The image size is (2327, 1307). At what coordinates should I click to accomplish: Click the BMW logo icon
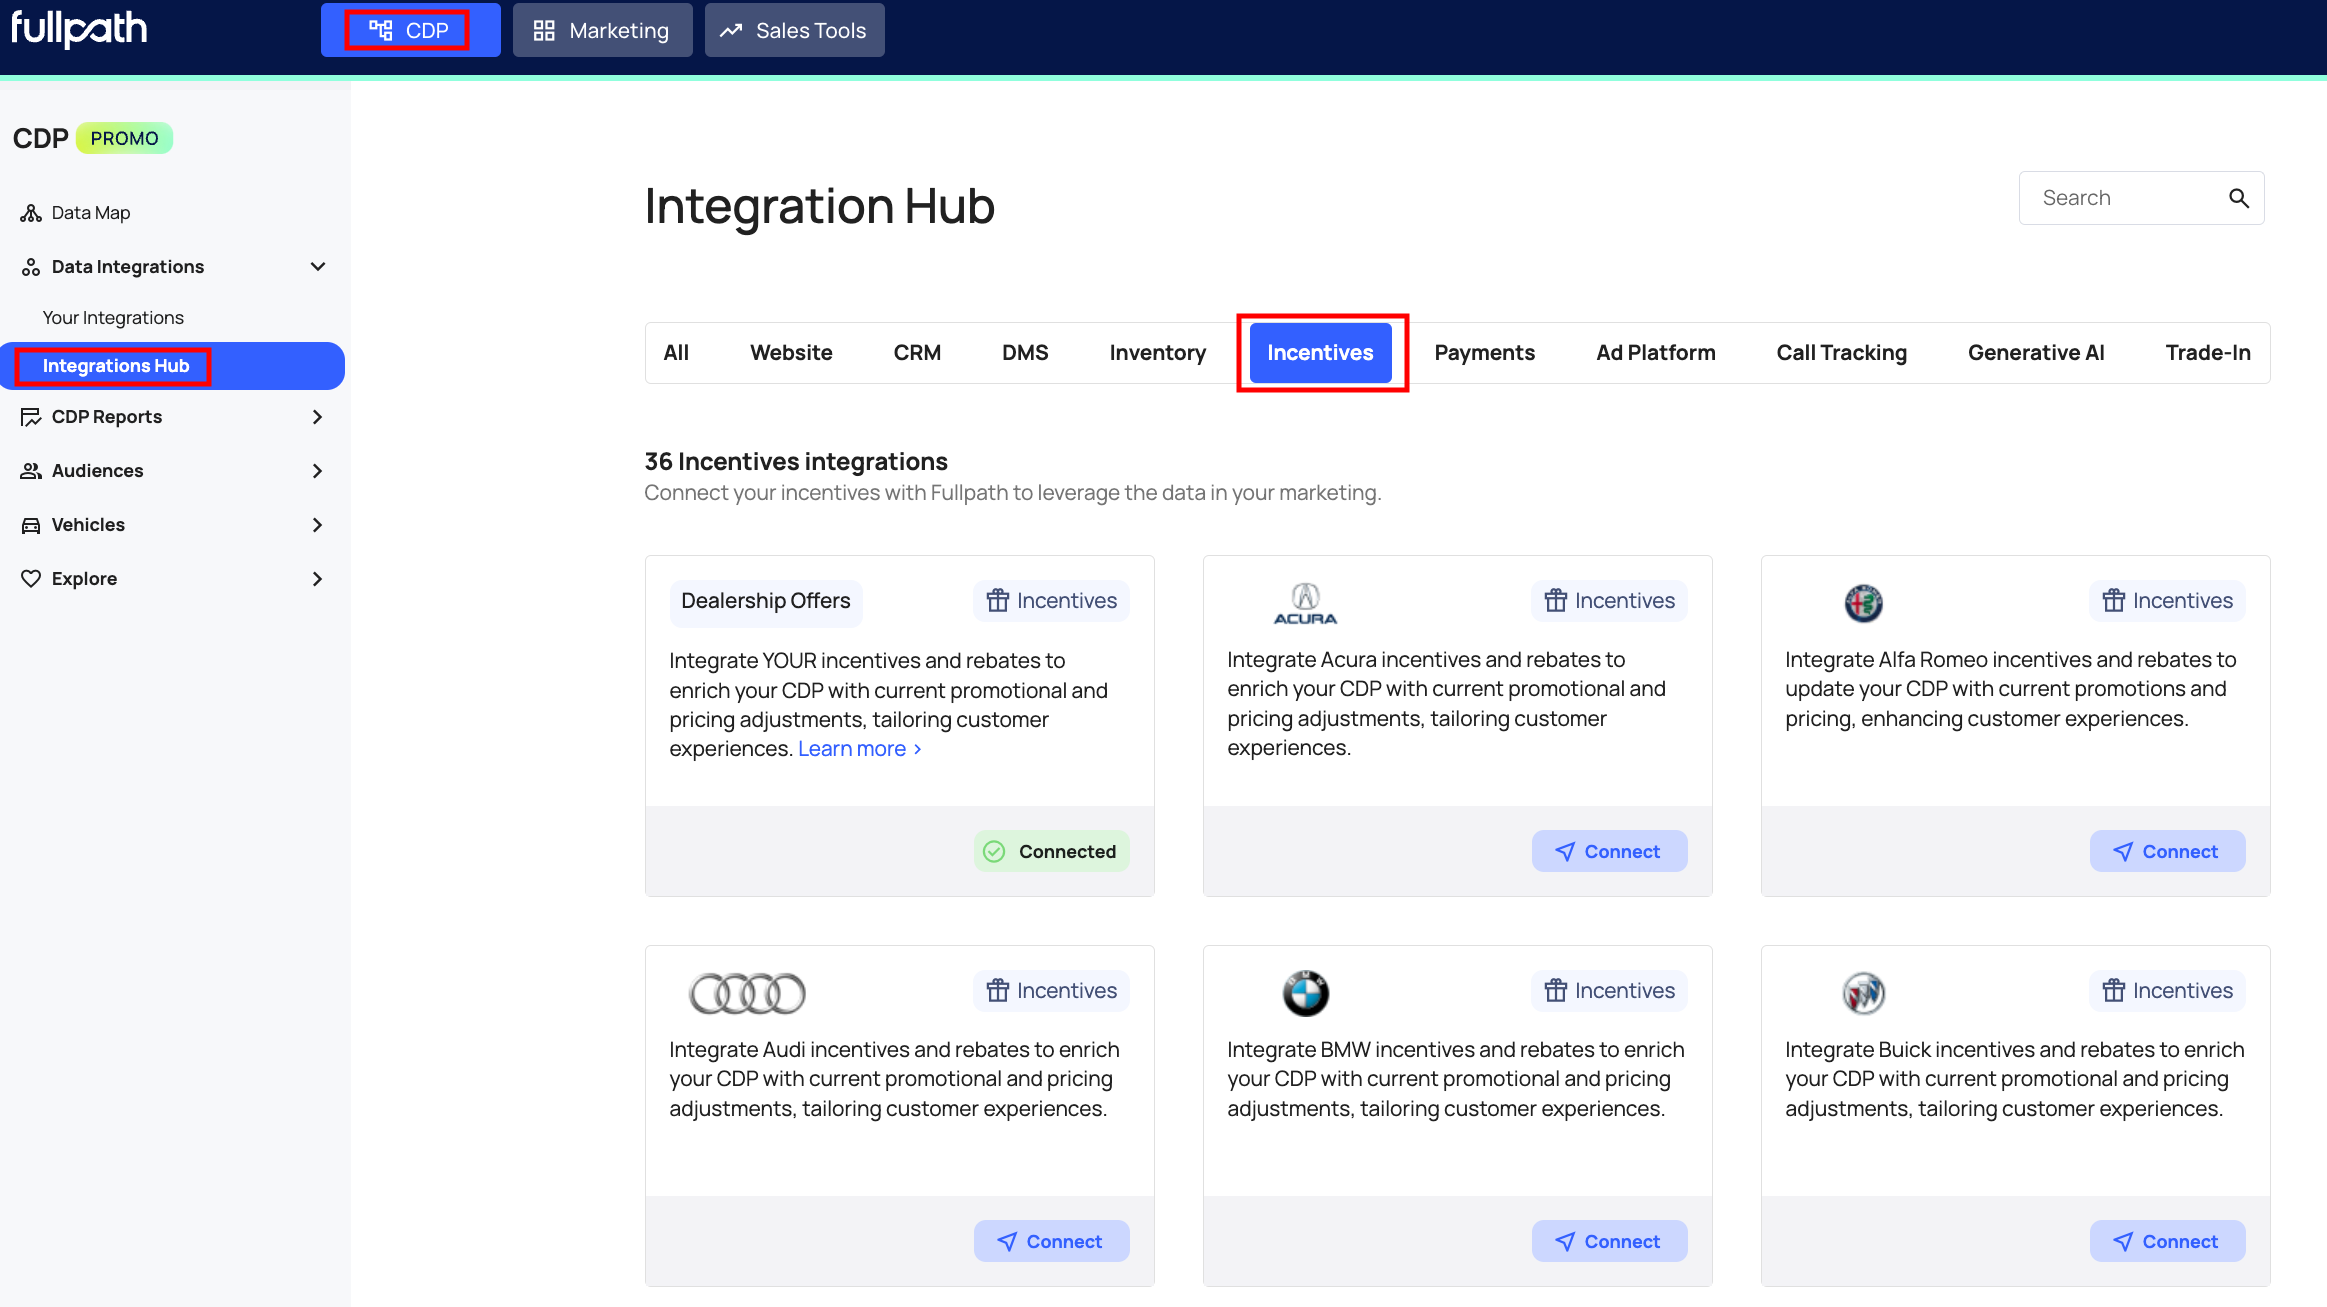[x=1305, y=993]
